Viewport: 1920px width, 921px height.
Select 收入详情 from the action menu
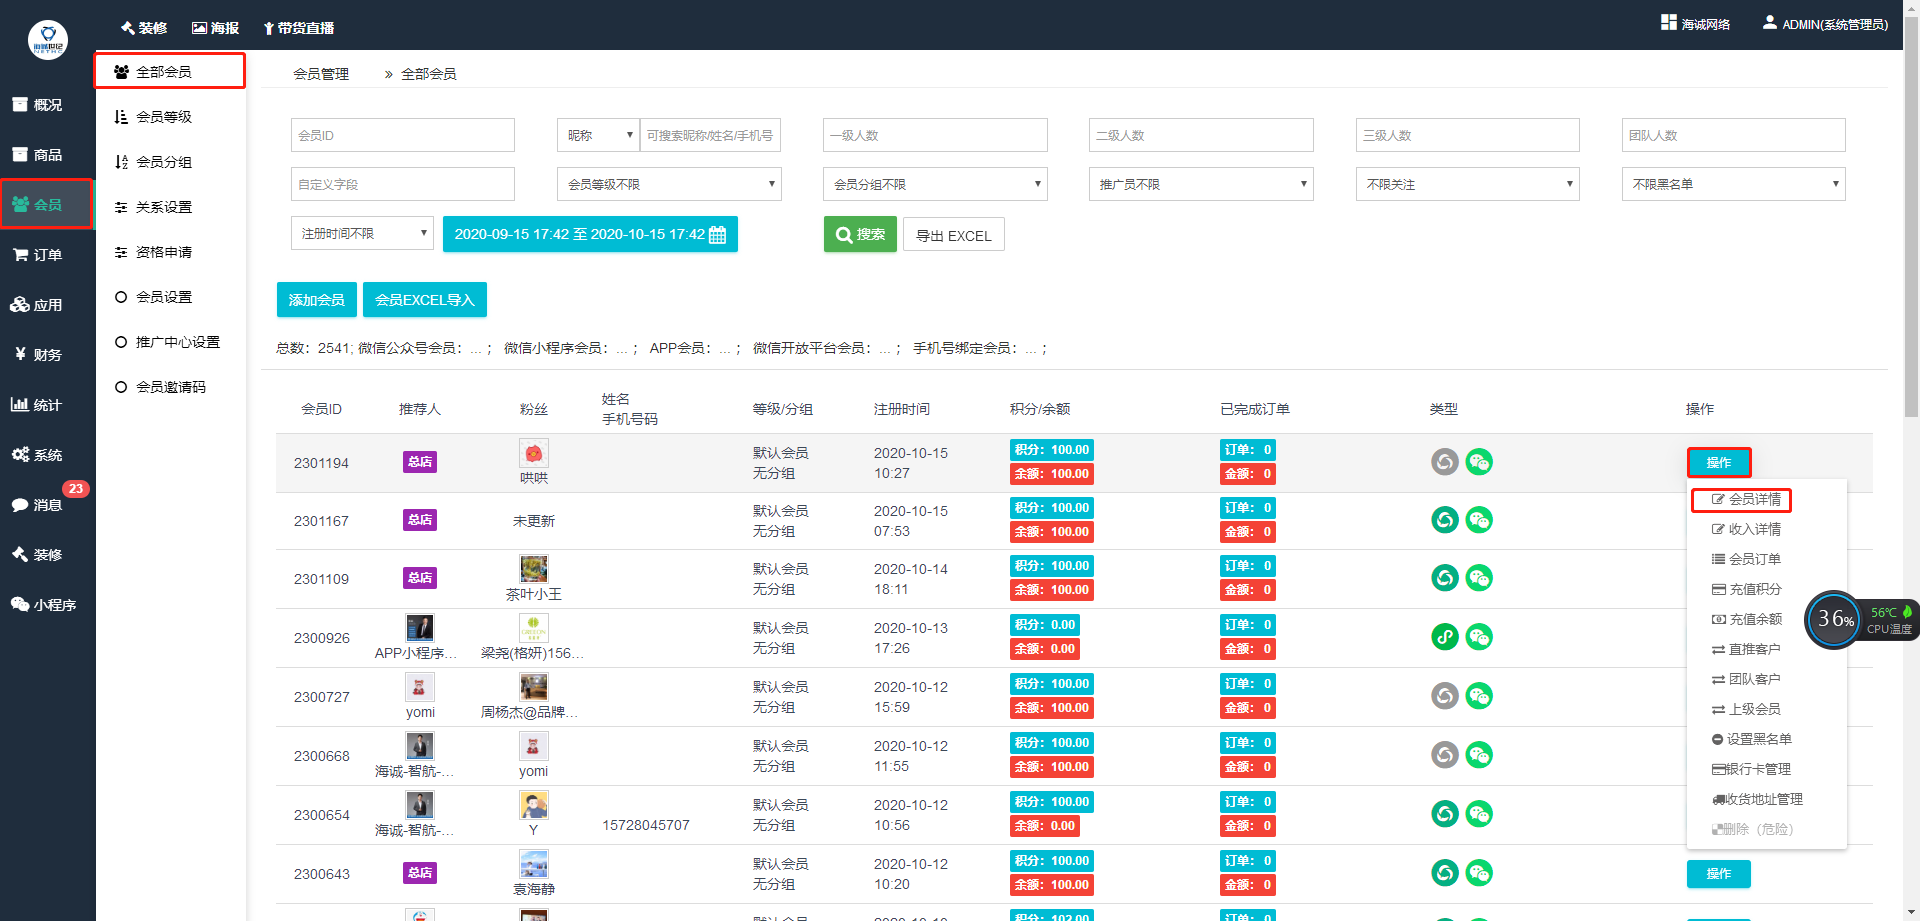pyautogui.click(x=1746, y=529)
